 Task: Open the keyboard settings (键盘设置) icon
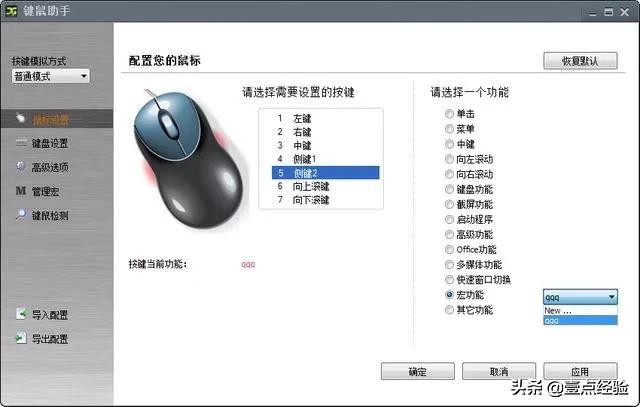(x=21, y=142)
